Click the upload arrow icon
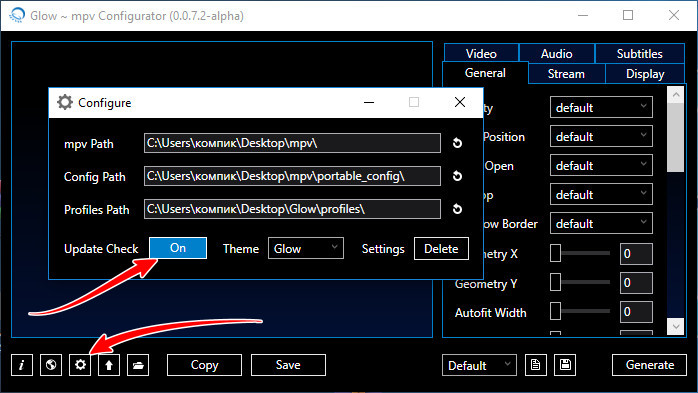Screen dimensions: 698x393 [x=109, y=365]
